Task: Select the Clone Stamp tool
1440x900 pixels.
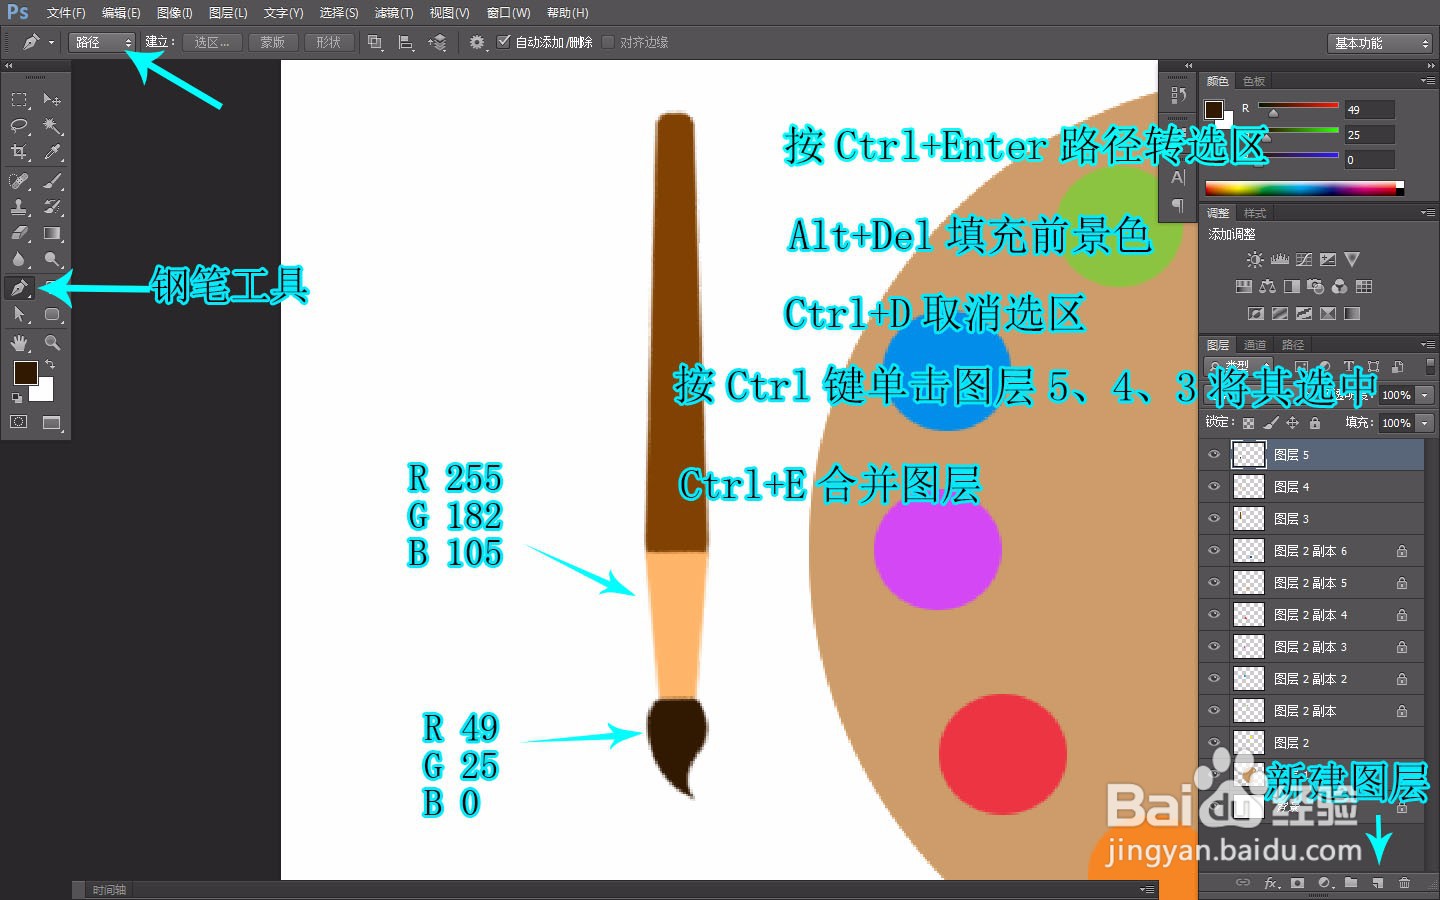Action: click(x=19, y=207)
